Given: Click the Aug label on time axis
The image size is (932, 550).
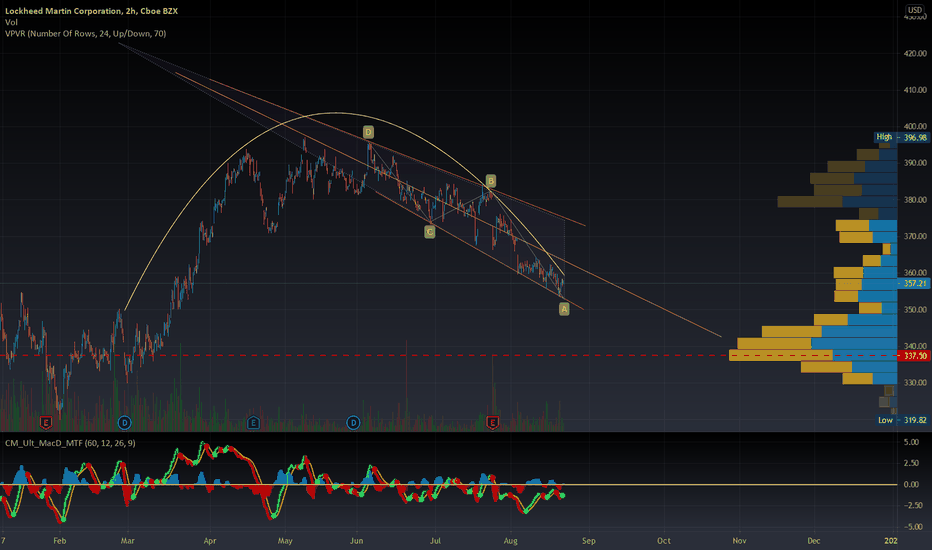Looking at the screenshot, I should click(511, 540).
